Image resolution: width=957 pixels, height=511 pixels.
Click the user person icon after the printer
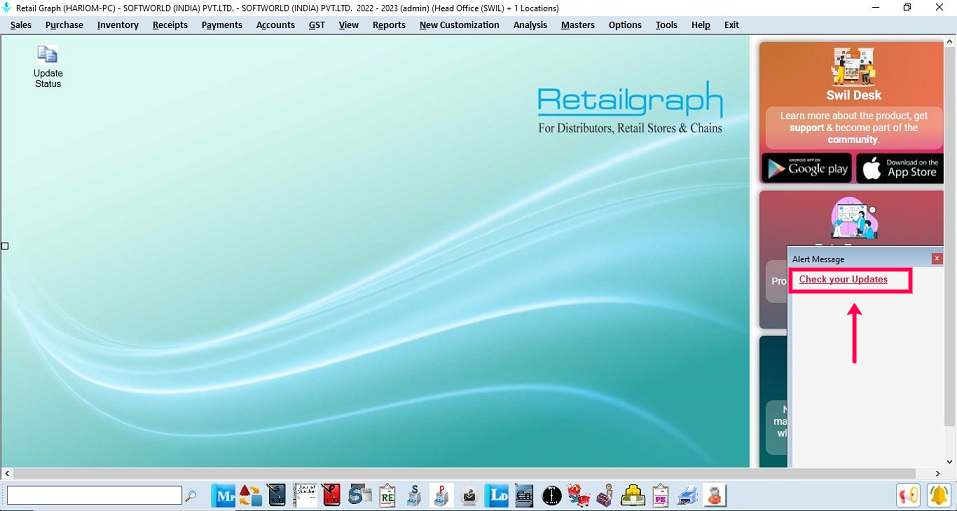714,495
